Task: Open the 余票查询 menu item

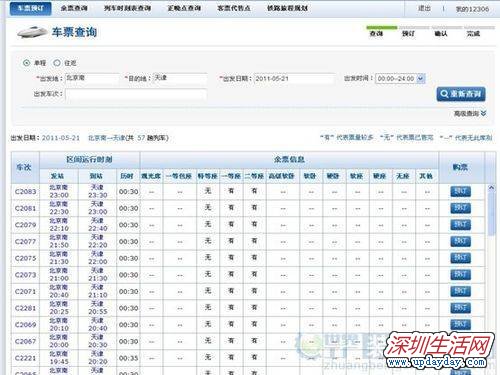Action: 74,8
